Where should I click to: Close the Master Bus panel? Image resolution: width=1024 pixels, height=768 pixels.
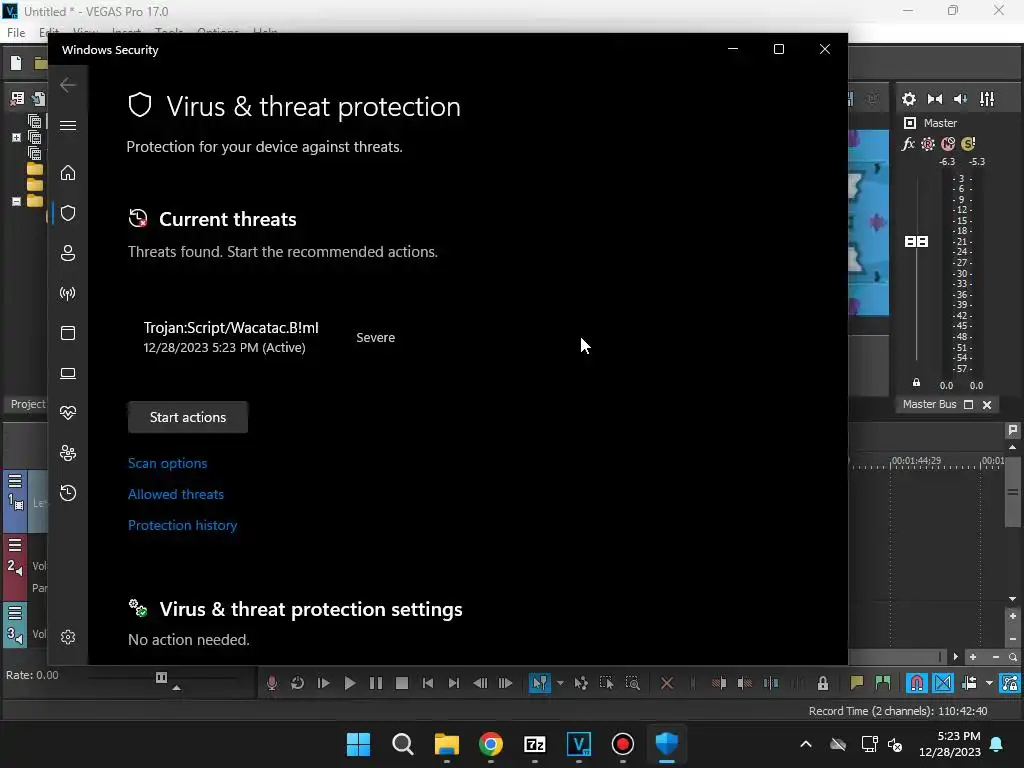coord(987,405)
